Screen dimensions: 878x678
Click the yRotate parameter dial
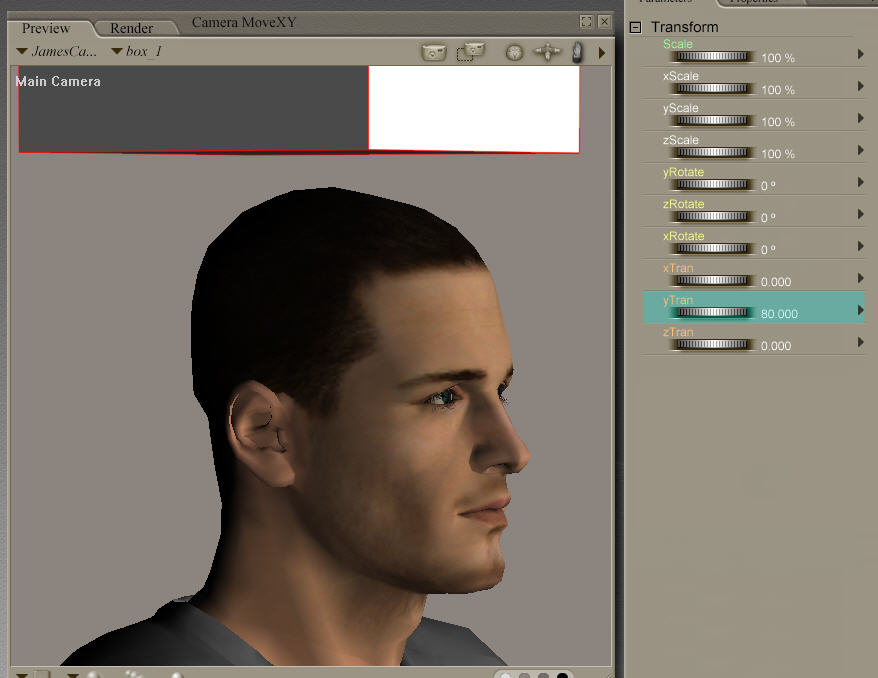tap(712, 184)
